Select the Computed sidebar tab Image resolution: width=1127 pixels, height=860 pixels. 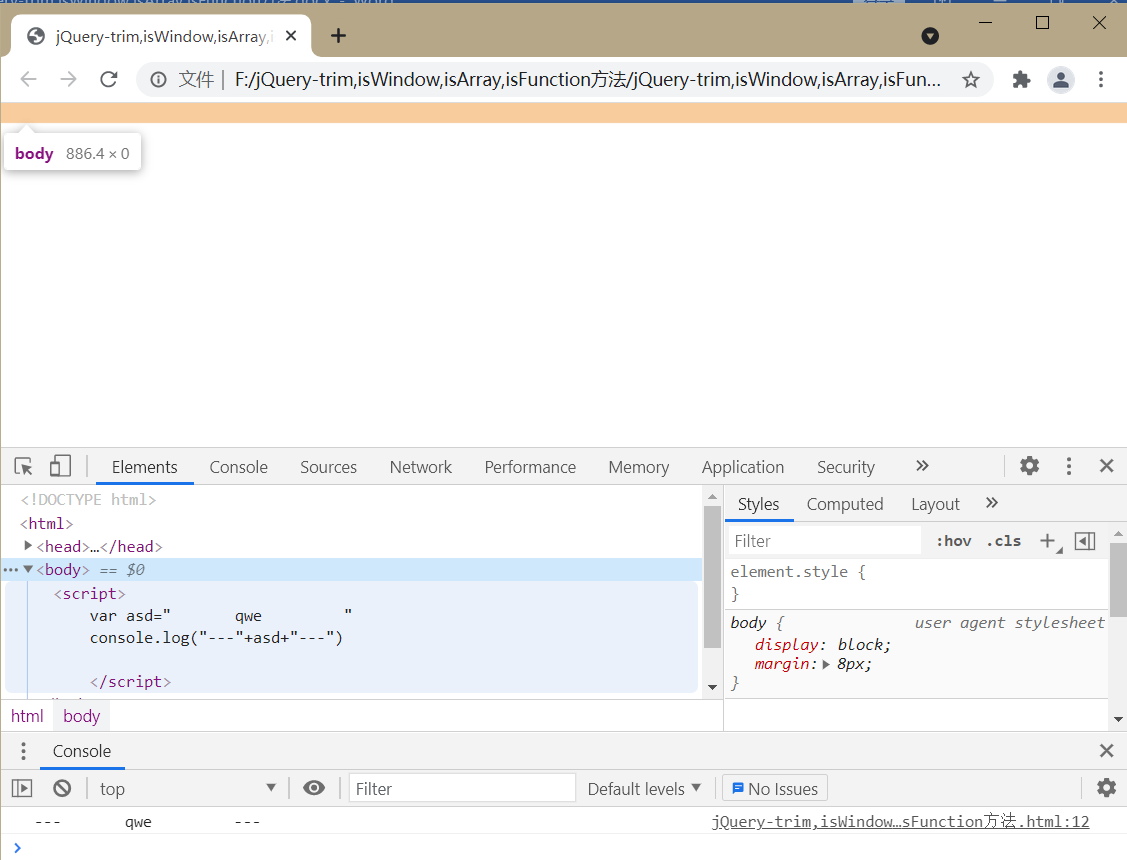click(845, 504)
